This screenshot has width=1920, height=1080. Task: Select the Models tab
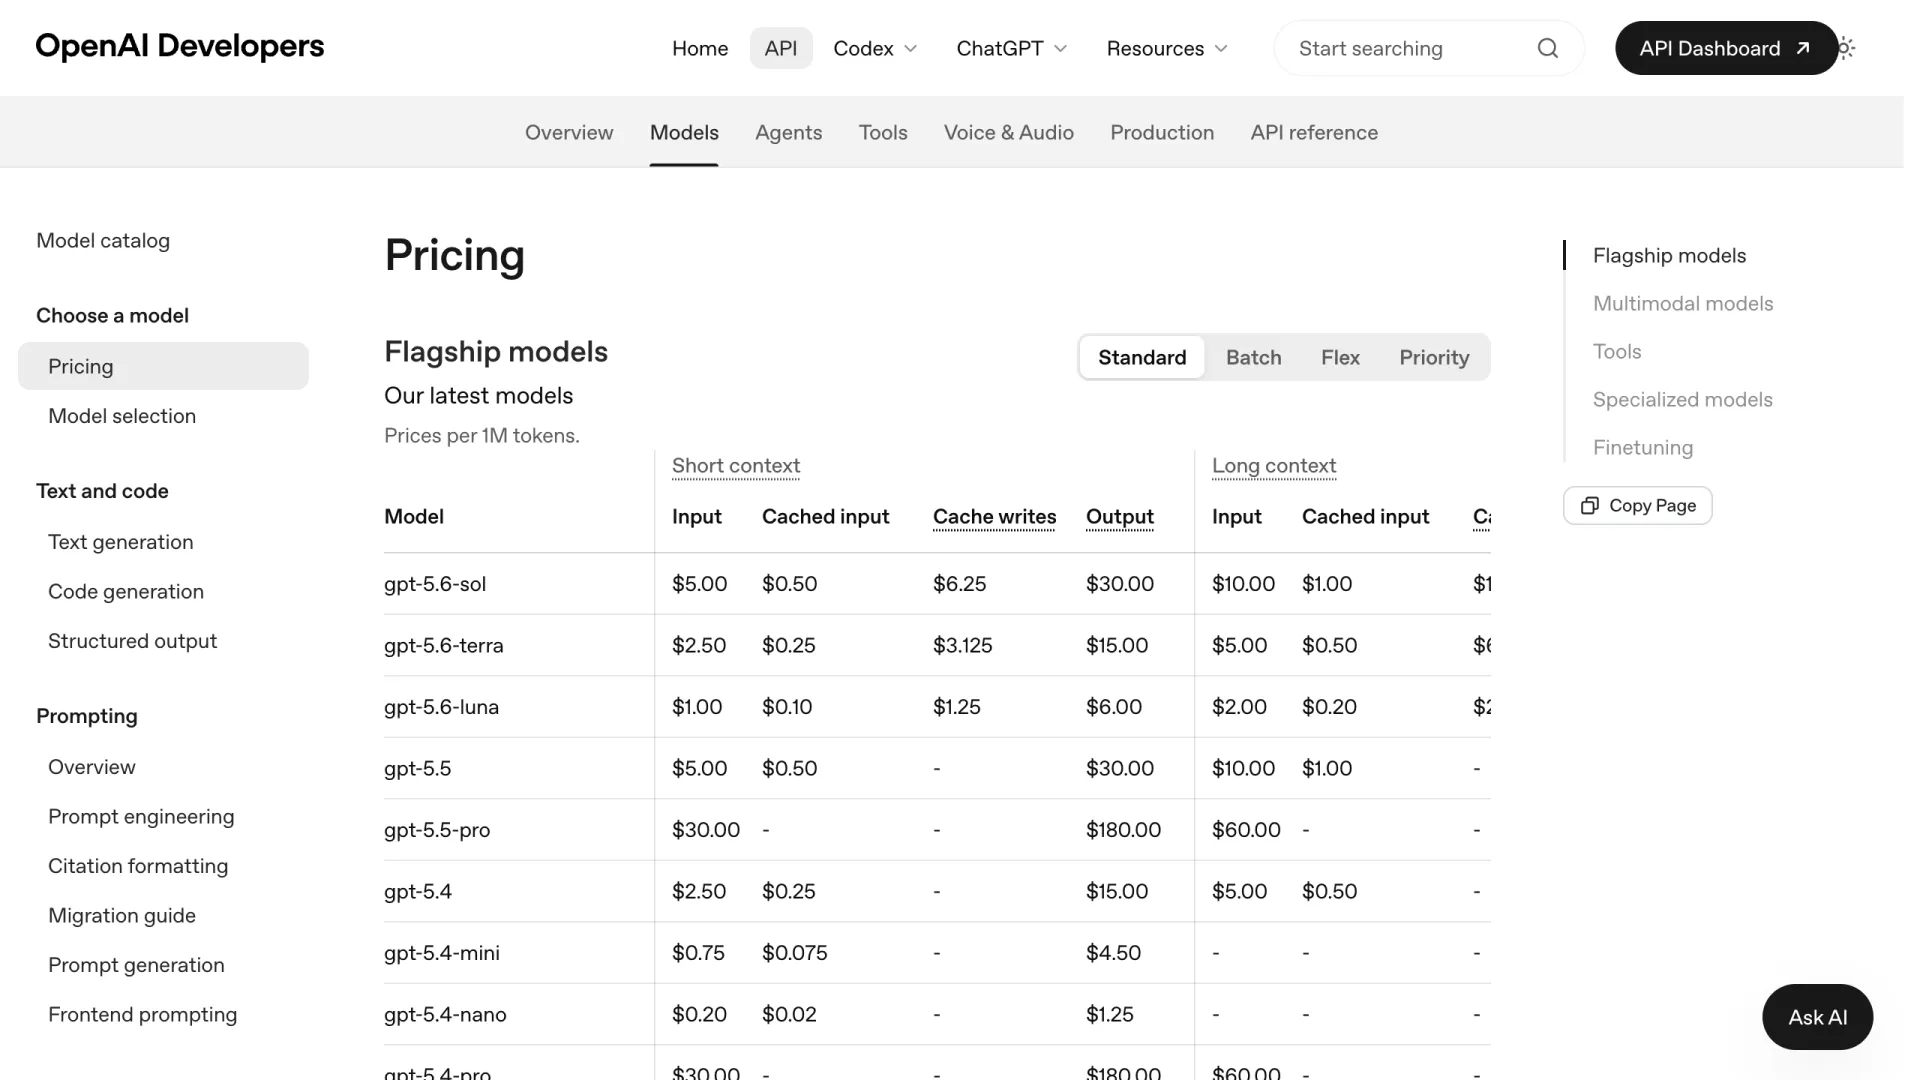tap(684, 132)
